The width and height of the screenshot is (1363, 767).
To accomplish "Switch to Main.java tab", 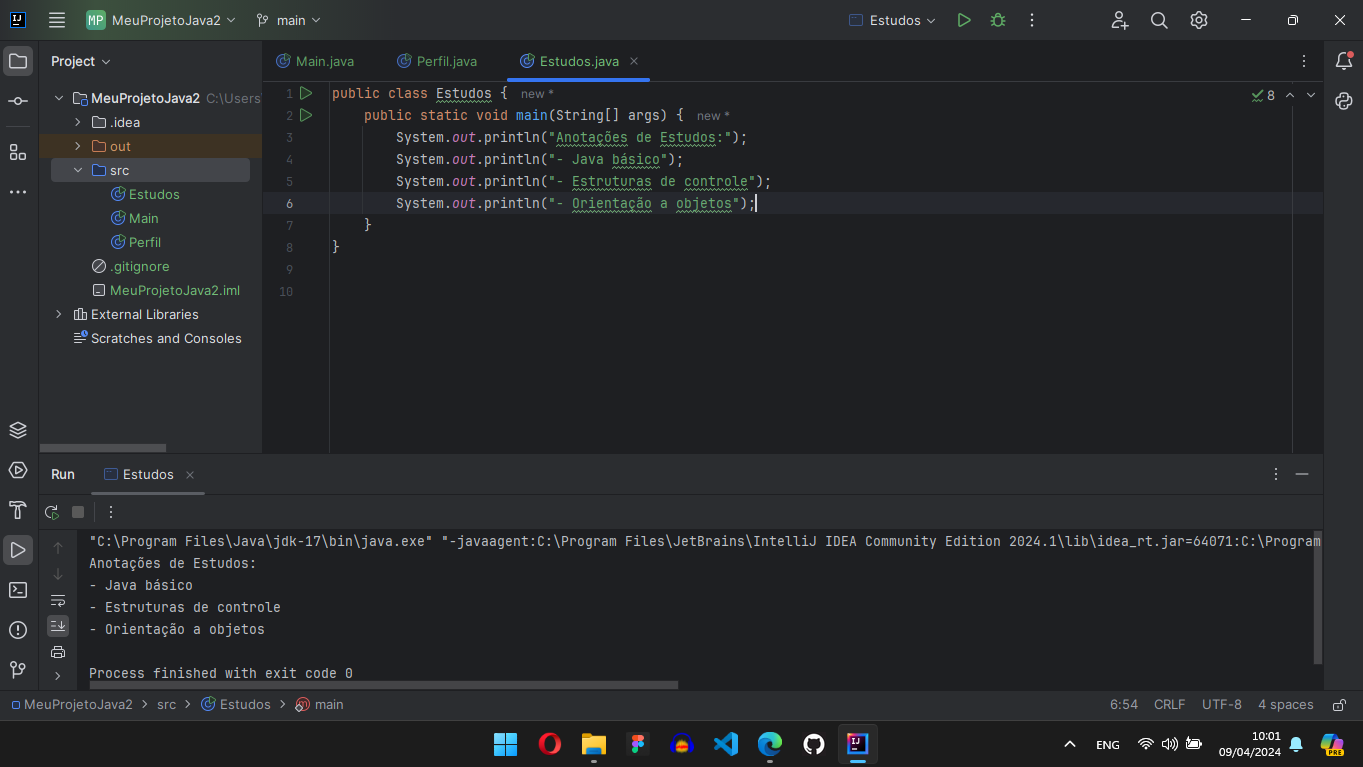I will pyautogui.click(x=314, y=61).
